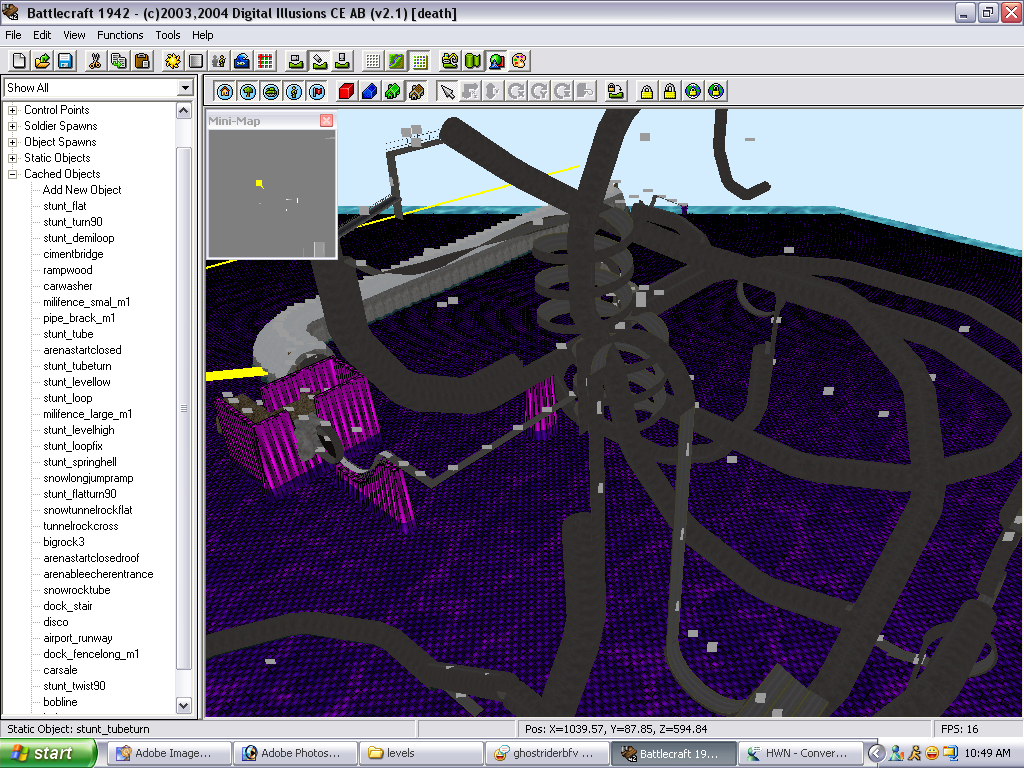Click Add New Object in Cached Objects
1024x768 pixels.
[82, 190]
